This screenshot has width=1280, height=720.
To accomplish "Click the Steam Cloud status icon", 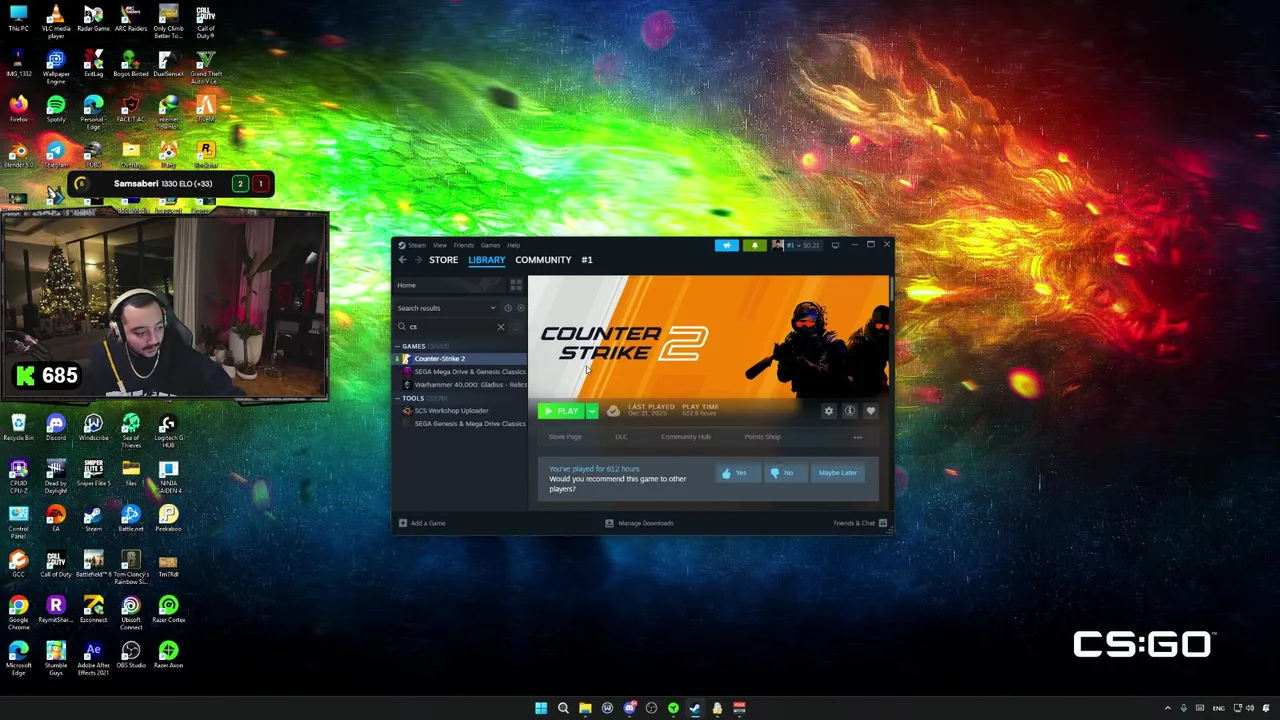I will [x=613, y=411].
